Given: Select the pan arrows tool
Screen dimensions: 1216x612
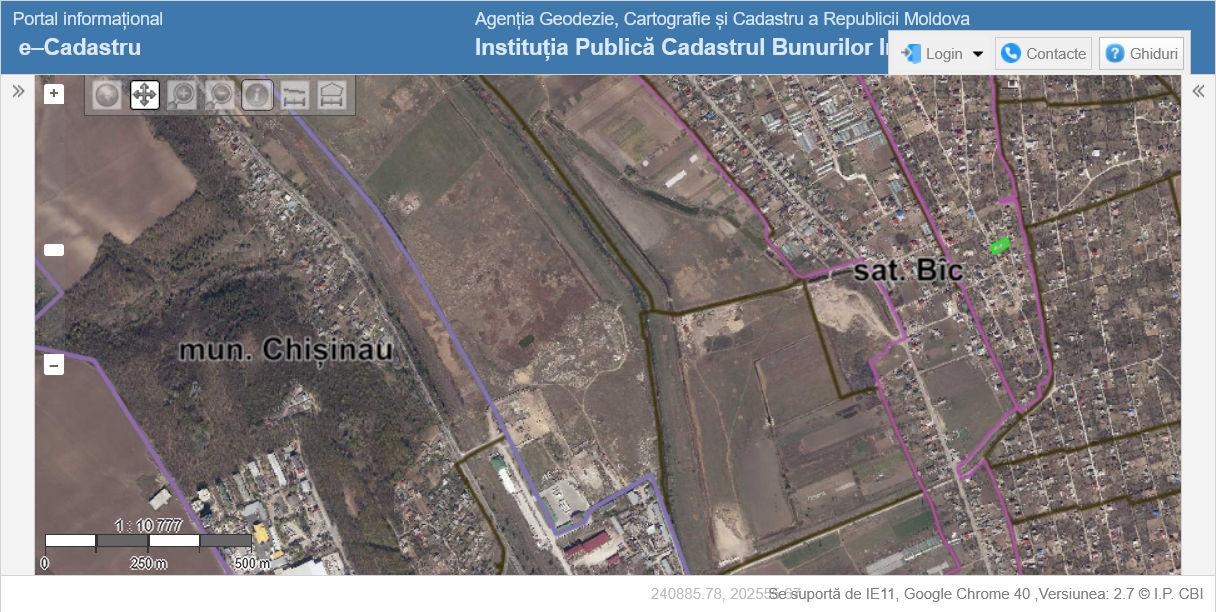Looking at the screenshot, I should pyautogui.click(x=145, y=95).
